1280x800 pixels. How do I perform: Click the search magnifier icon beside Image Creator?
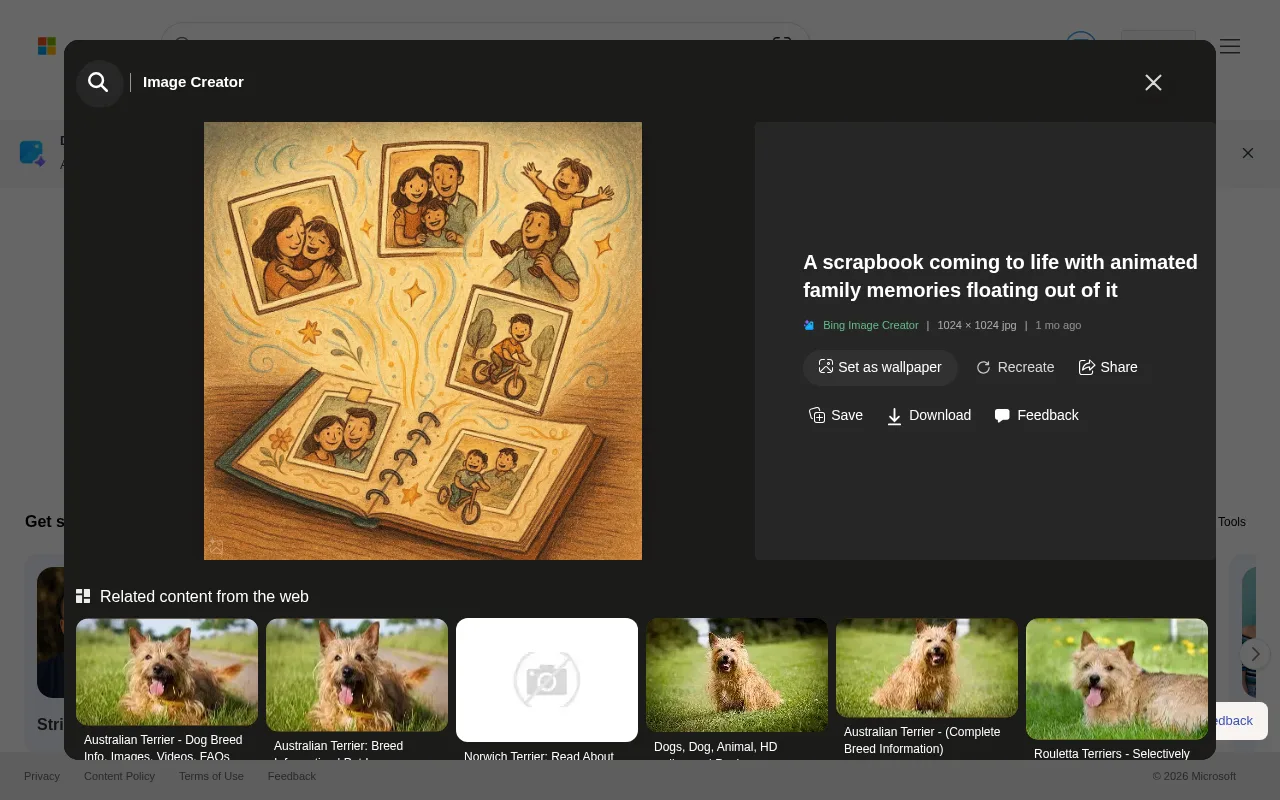pyautogui.click(x=99, y=83)
